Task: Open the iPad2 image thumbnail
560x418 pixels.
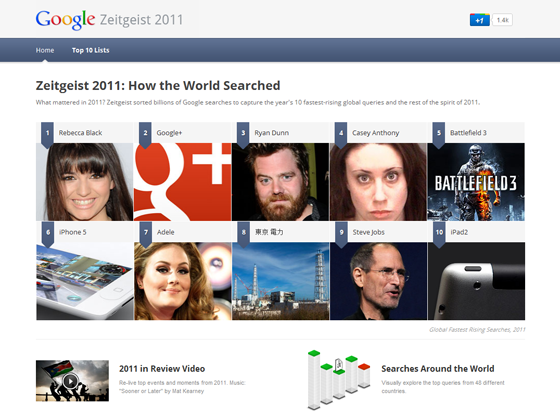Action: click(476, 281)
